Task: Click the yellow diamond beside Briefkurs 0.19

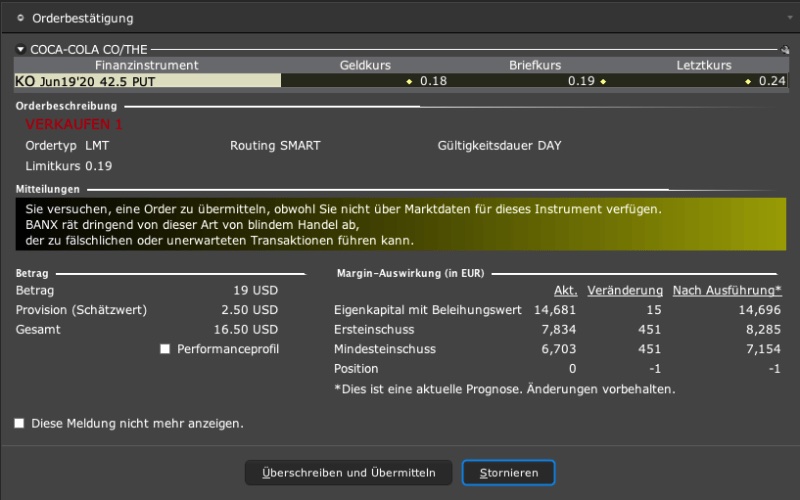Action: point(603,81)
